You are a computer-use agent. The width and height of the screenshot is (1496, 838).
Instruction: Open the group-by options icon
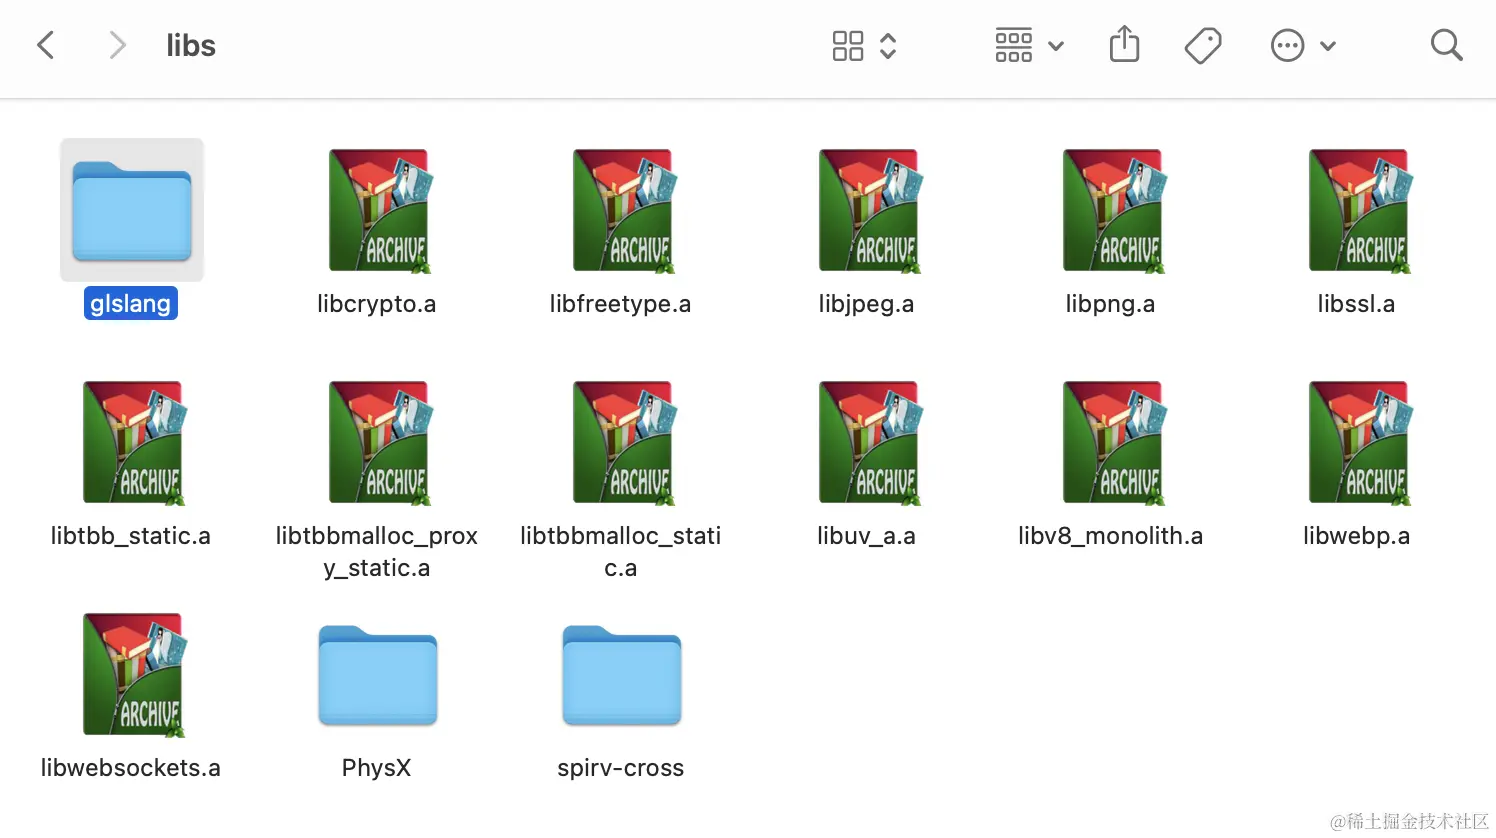(1014, 46)
